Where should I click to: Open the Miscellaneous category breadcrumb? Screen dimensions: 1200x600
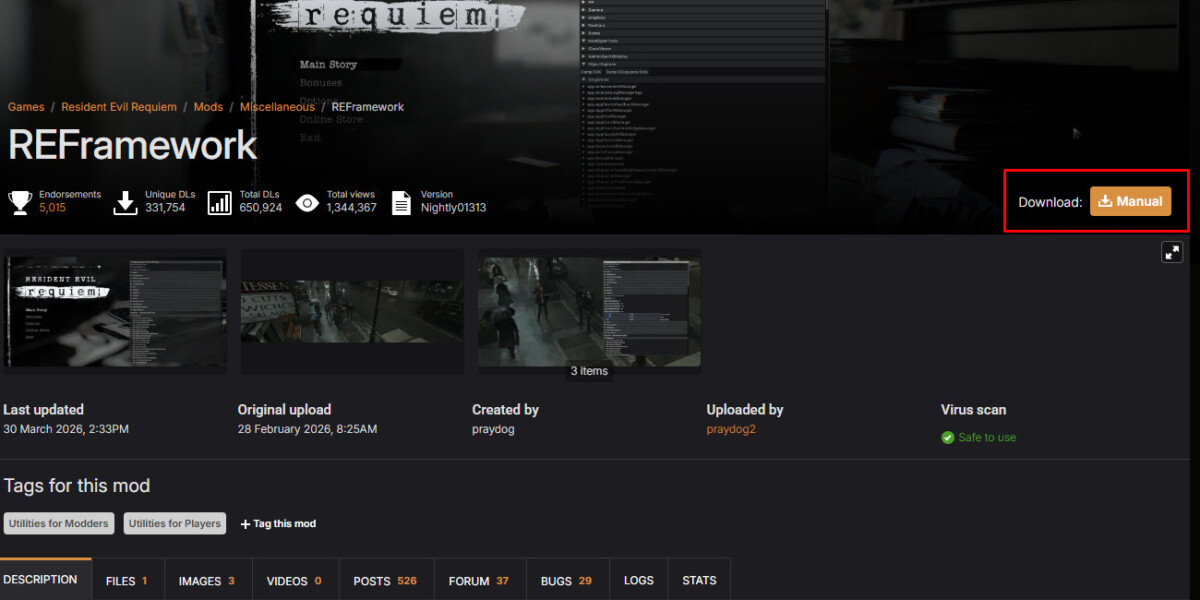tap(277, 107)
